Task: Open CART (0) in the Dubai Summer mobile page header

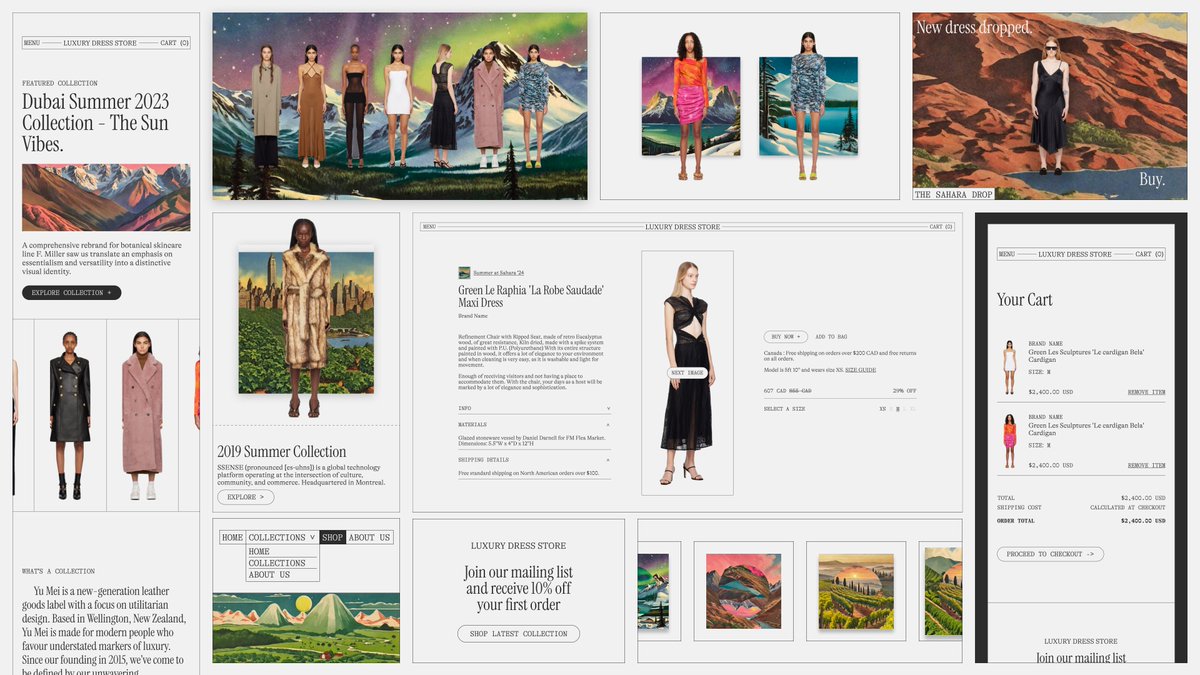Action: pyautogui.click(x=174, y=43)
